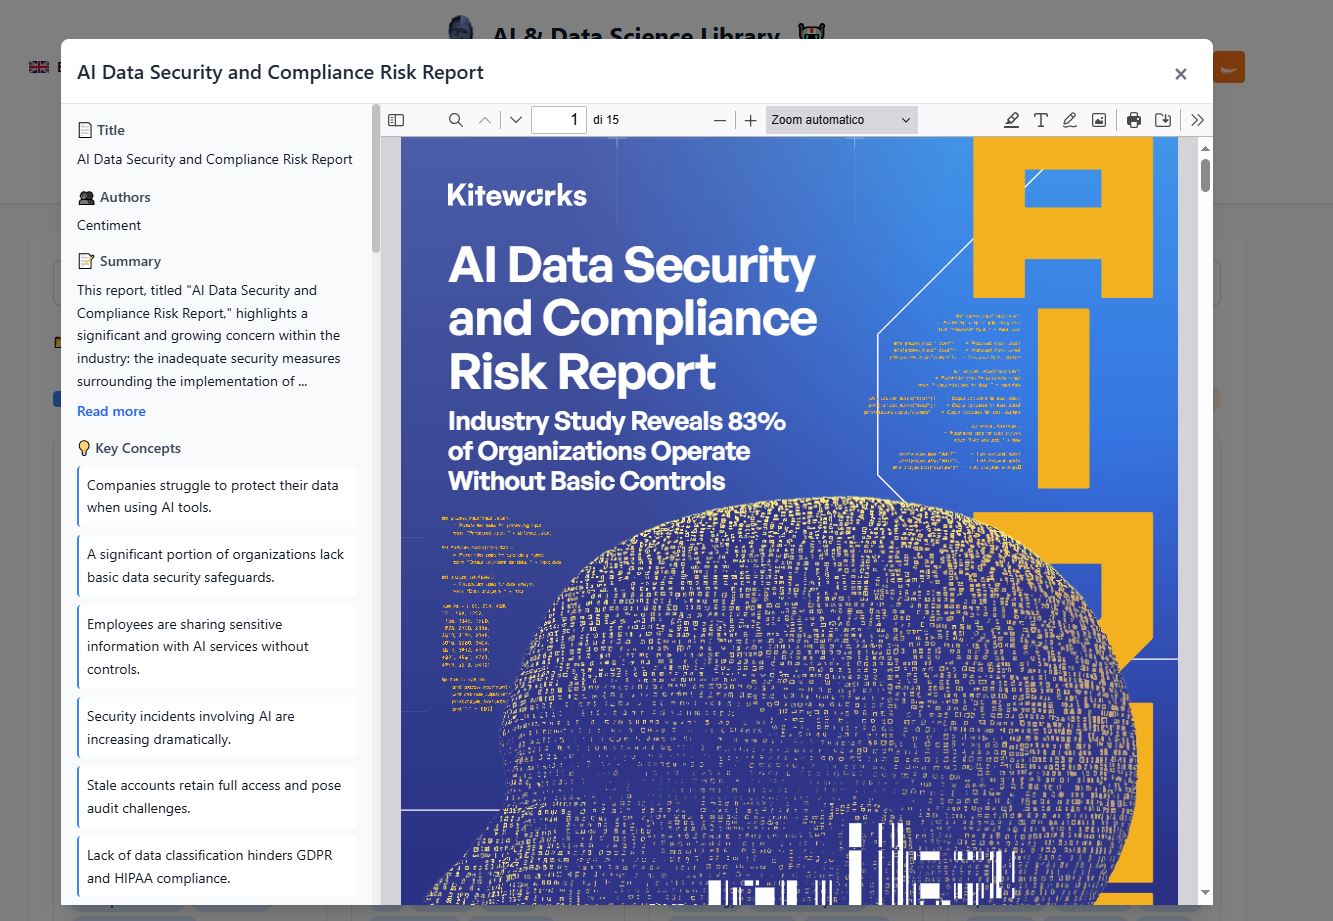Select the Summary section heading
The image size is (1333, 921).
[129, 260]
